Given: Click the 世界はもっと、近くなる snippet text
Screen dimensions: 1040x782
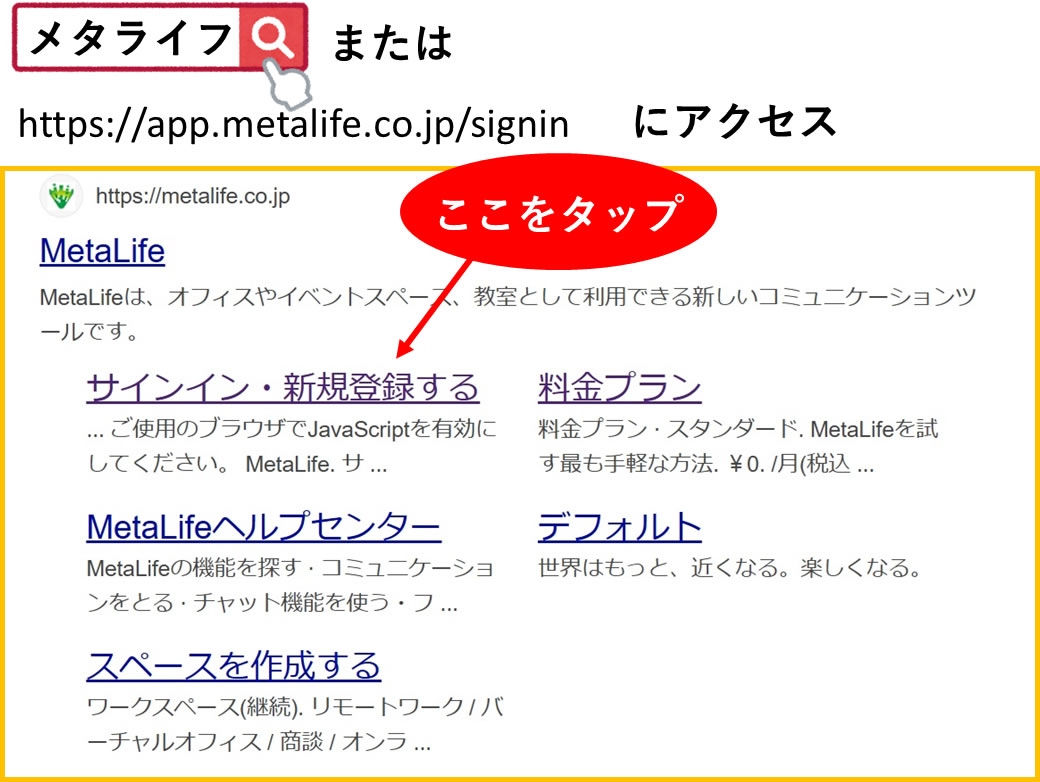Looking at the screenshot, I should (729, 569).
